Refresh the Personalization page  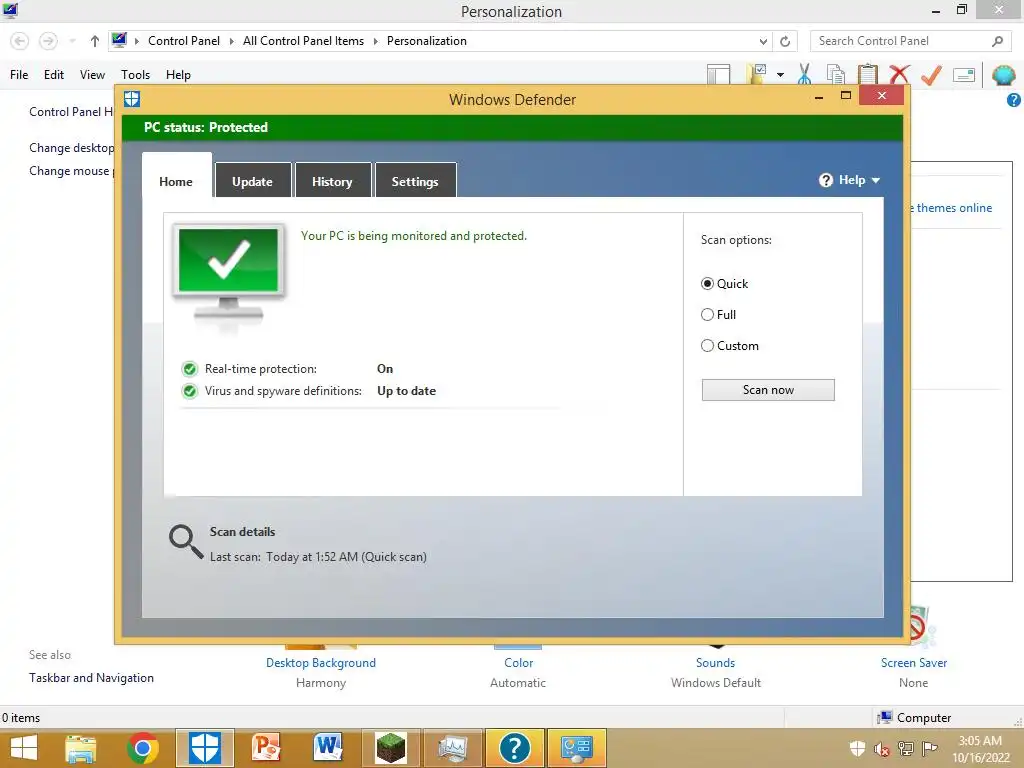(x=785, y=41)
